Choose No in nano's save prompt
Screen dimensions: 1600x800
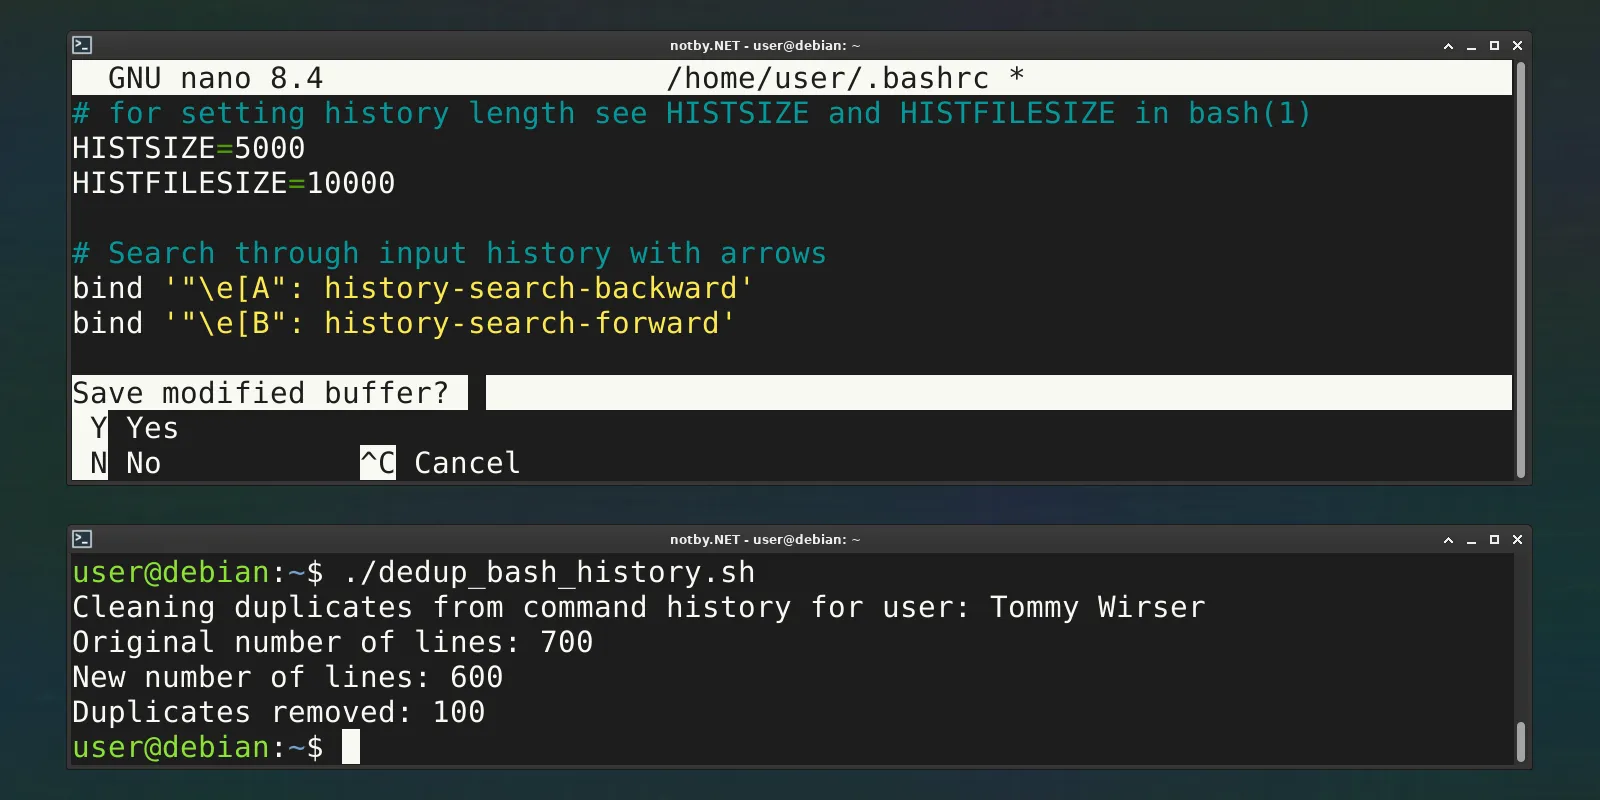126,463
